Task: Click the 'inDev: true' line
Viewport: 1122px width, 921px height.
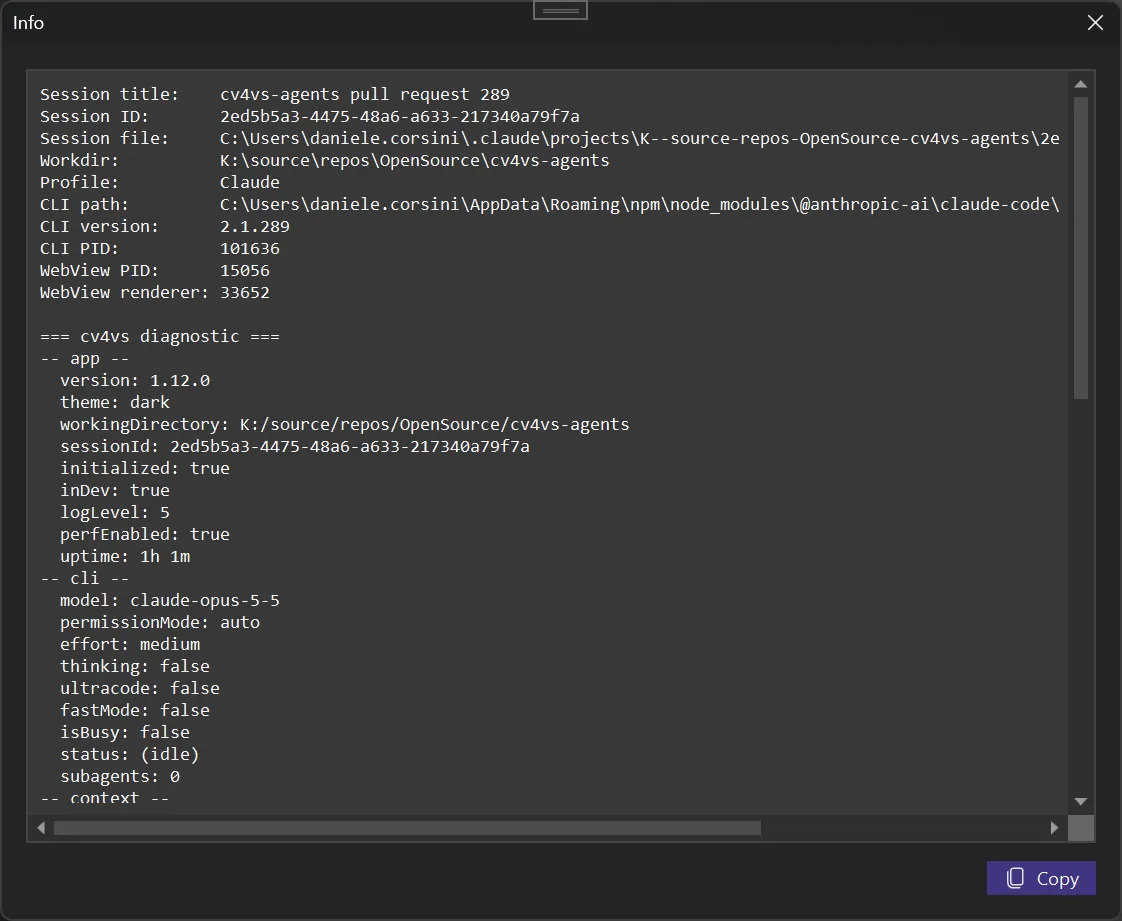Action: click(114, 490)
